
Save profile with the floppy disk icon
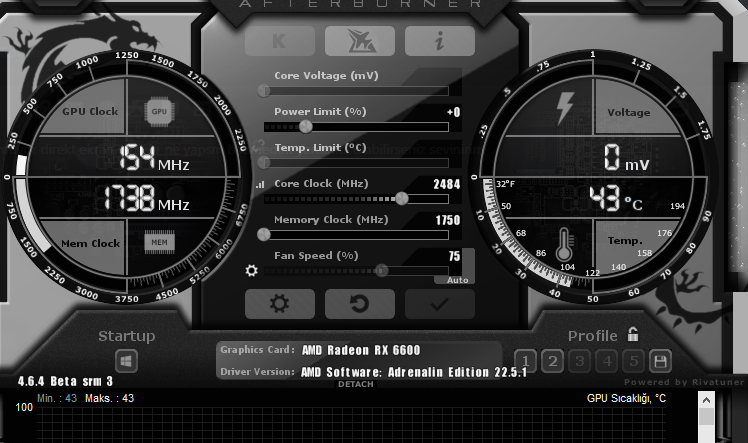point(661,361)
